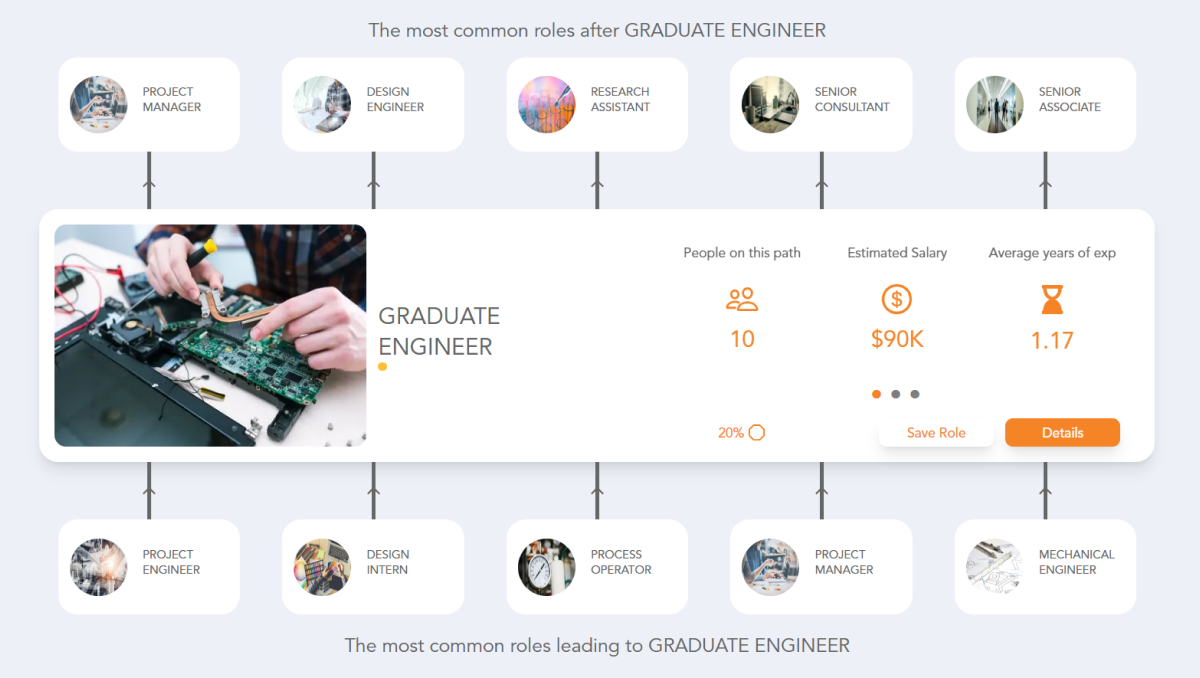Open the Design Engineer role card
The image size is (1200, 678).
point(373,104)
